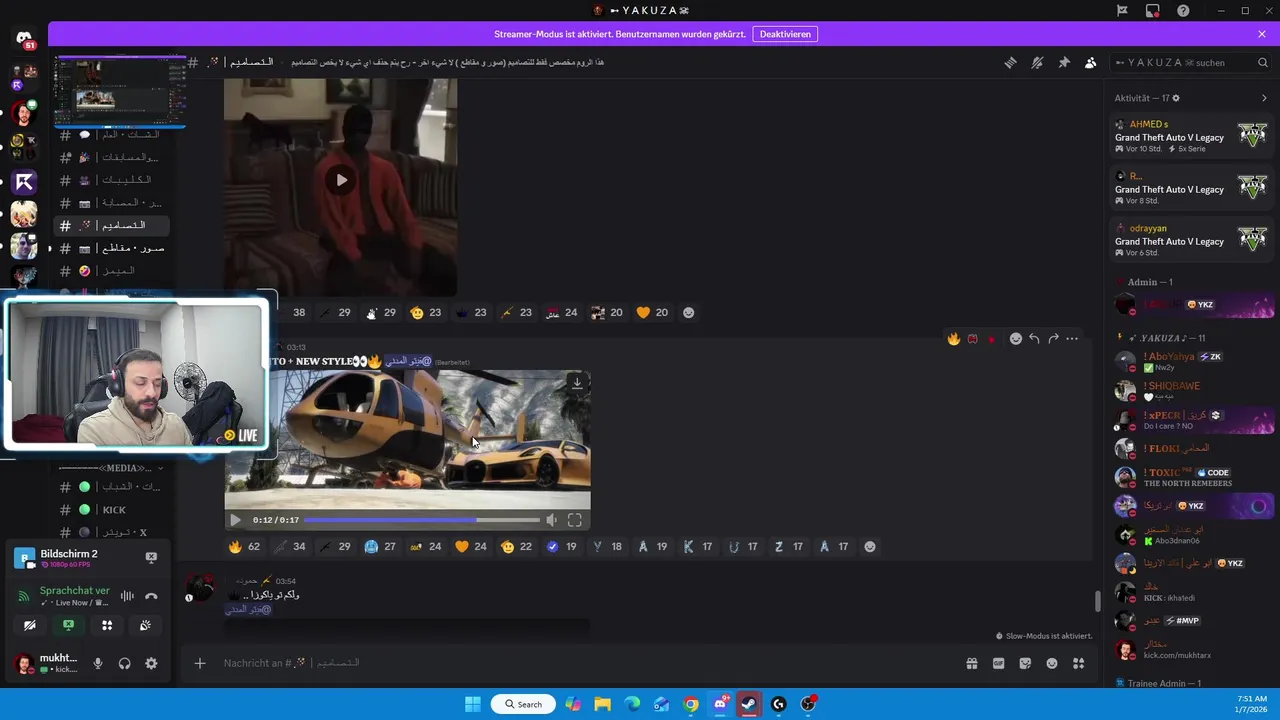1280x720 pixels.
Task: Toggle the Z letter reaction with count 17
Action: coord(788,547)
